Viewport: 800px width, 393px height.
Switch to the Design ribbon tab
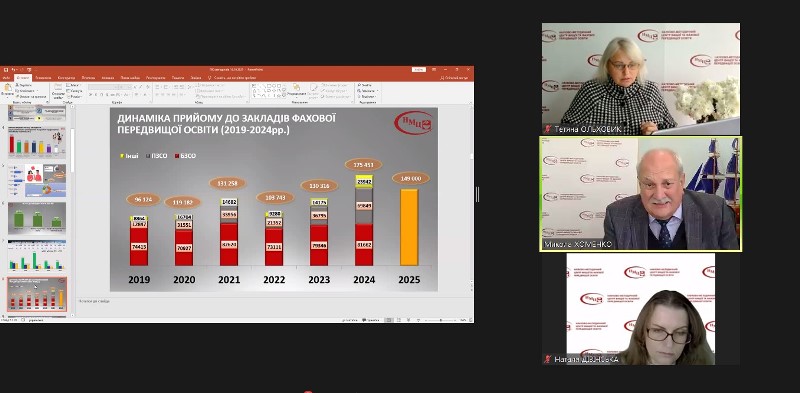pos(66,78)
